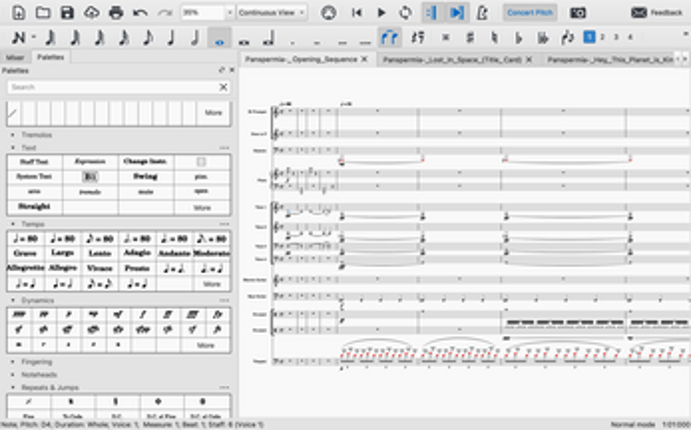
Task: Toggle pan score during playback button
Action: (457, 12)
